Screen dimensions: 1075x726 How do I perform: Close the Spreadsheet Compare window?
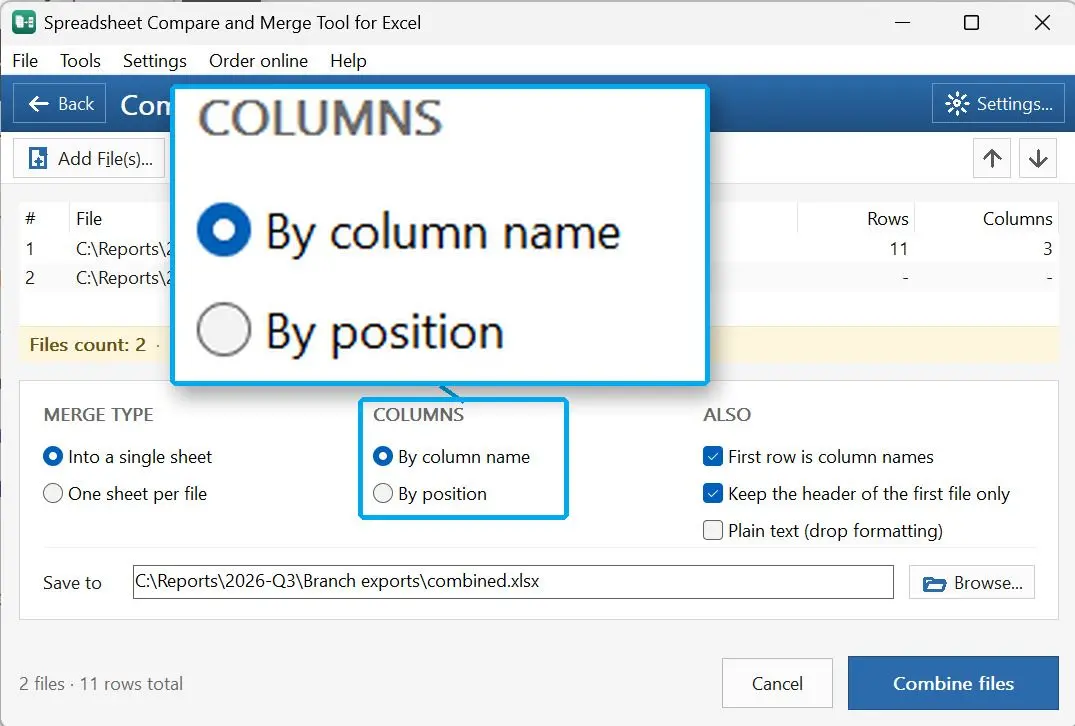[x=1042, y=23]
